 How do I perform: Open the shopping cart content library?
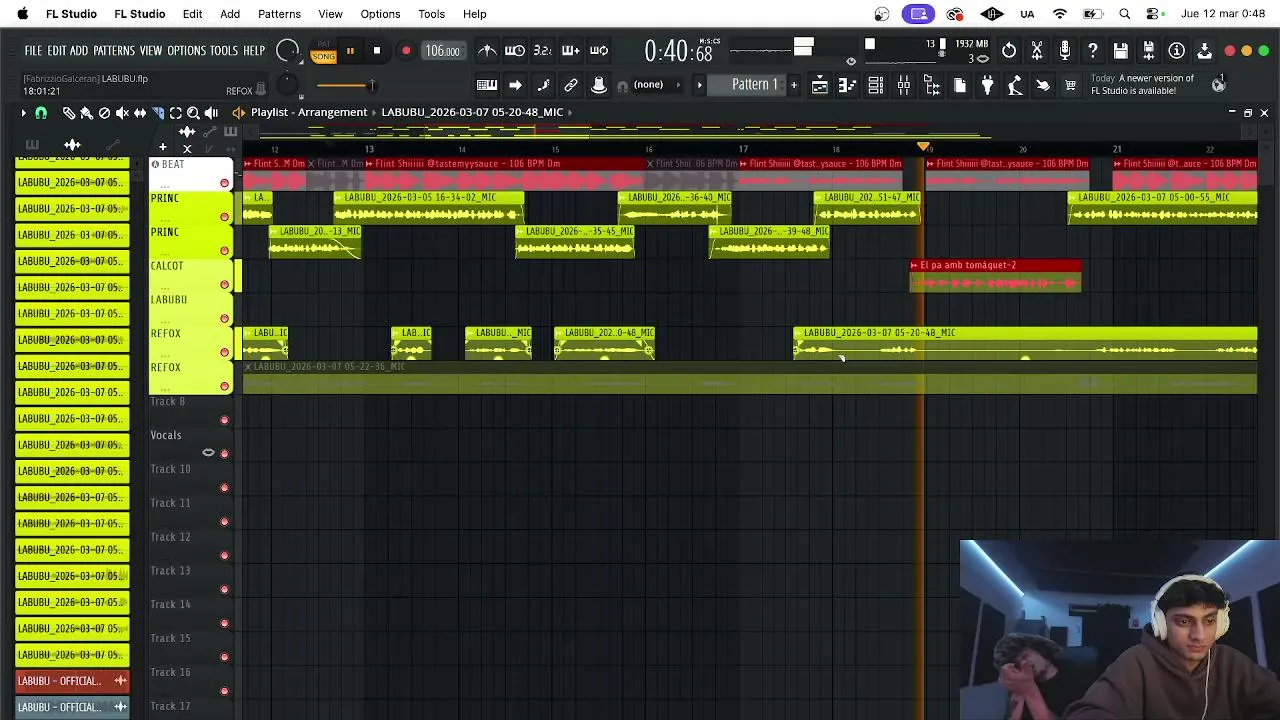click(1071, 85)
